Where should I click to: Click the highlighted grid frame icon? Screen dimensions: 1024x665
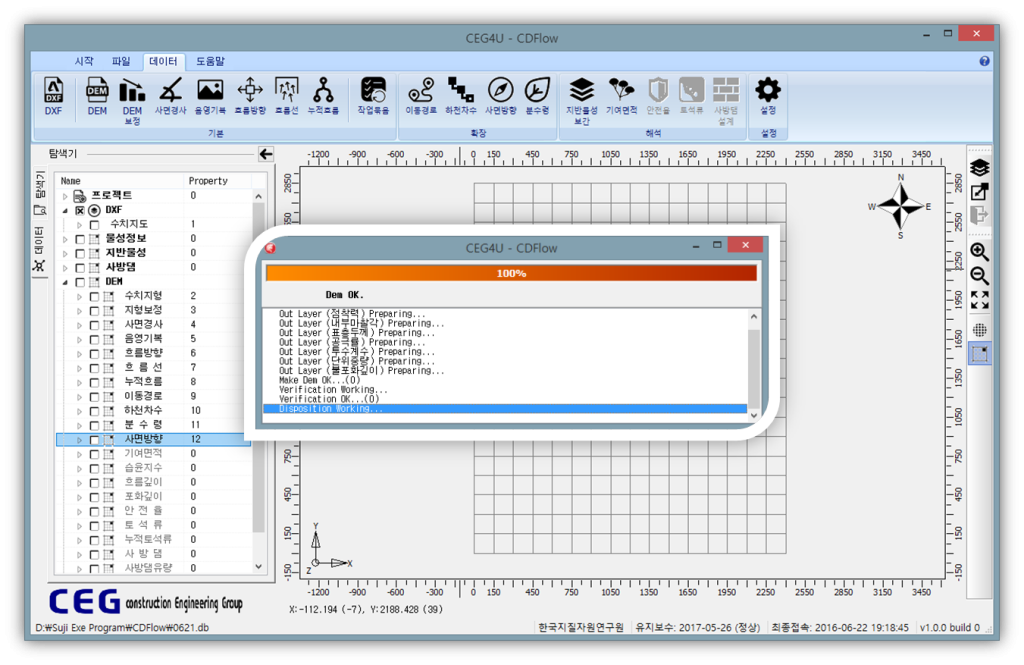click(x=980, y=354)
